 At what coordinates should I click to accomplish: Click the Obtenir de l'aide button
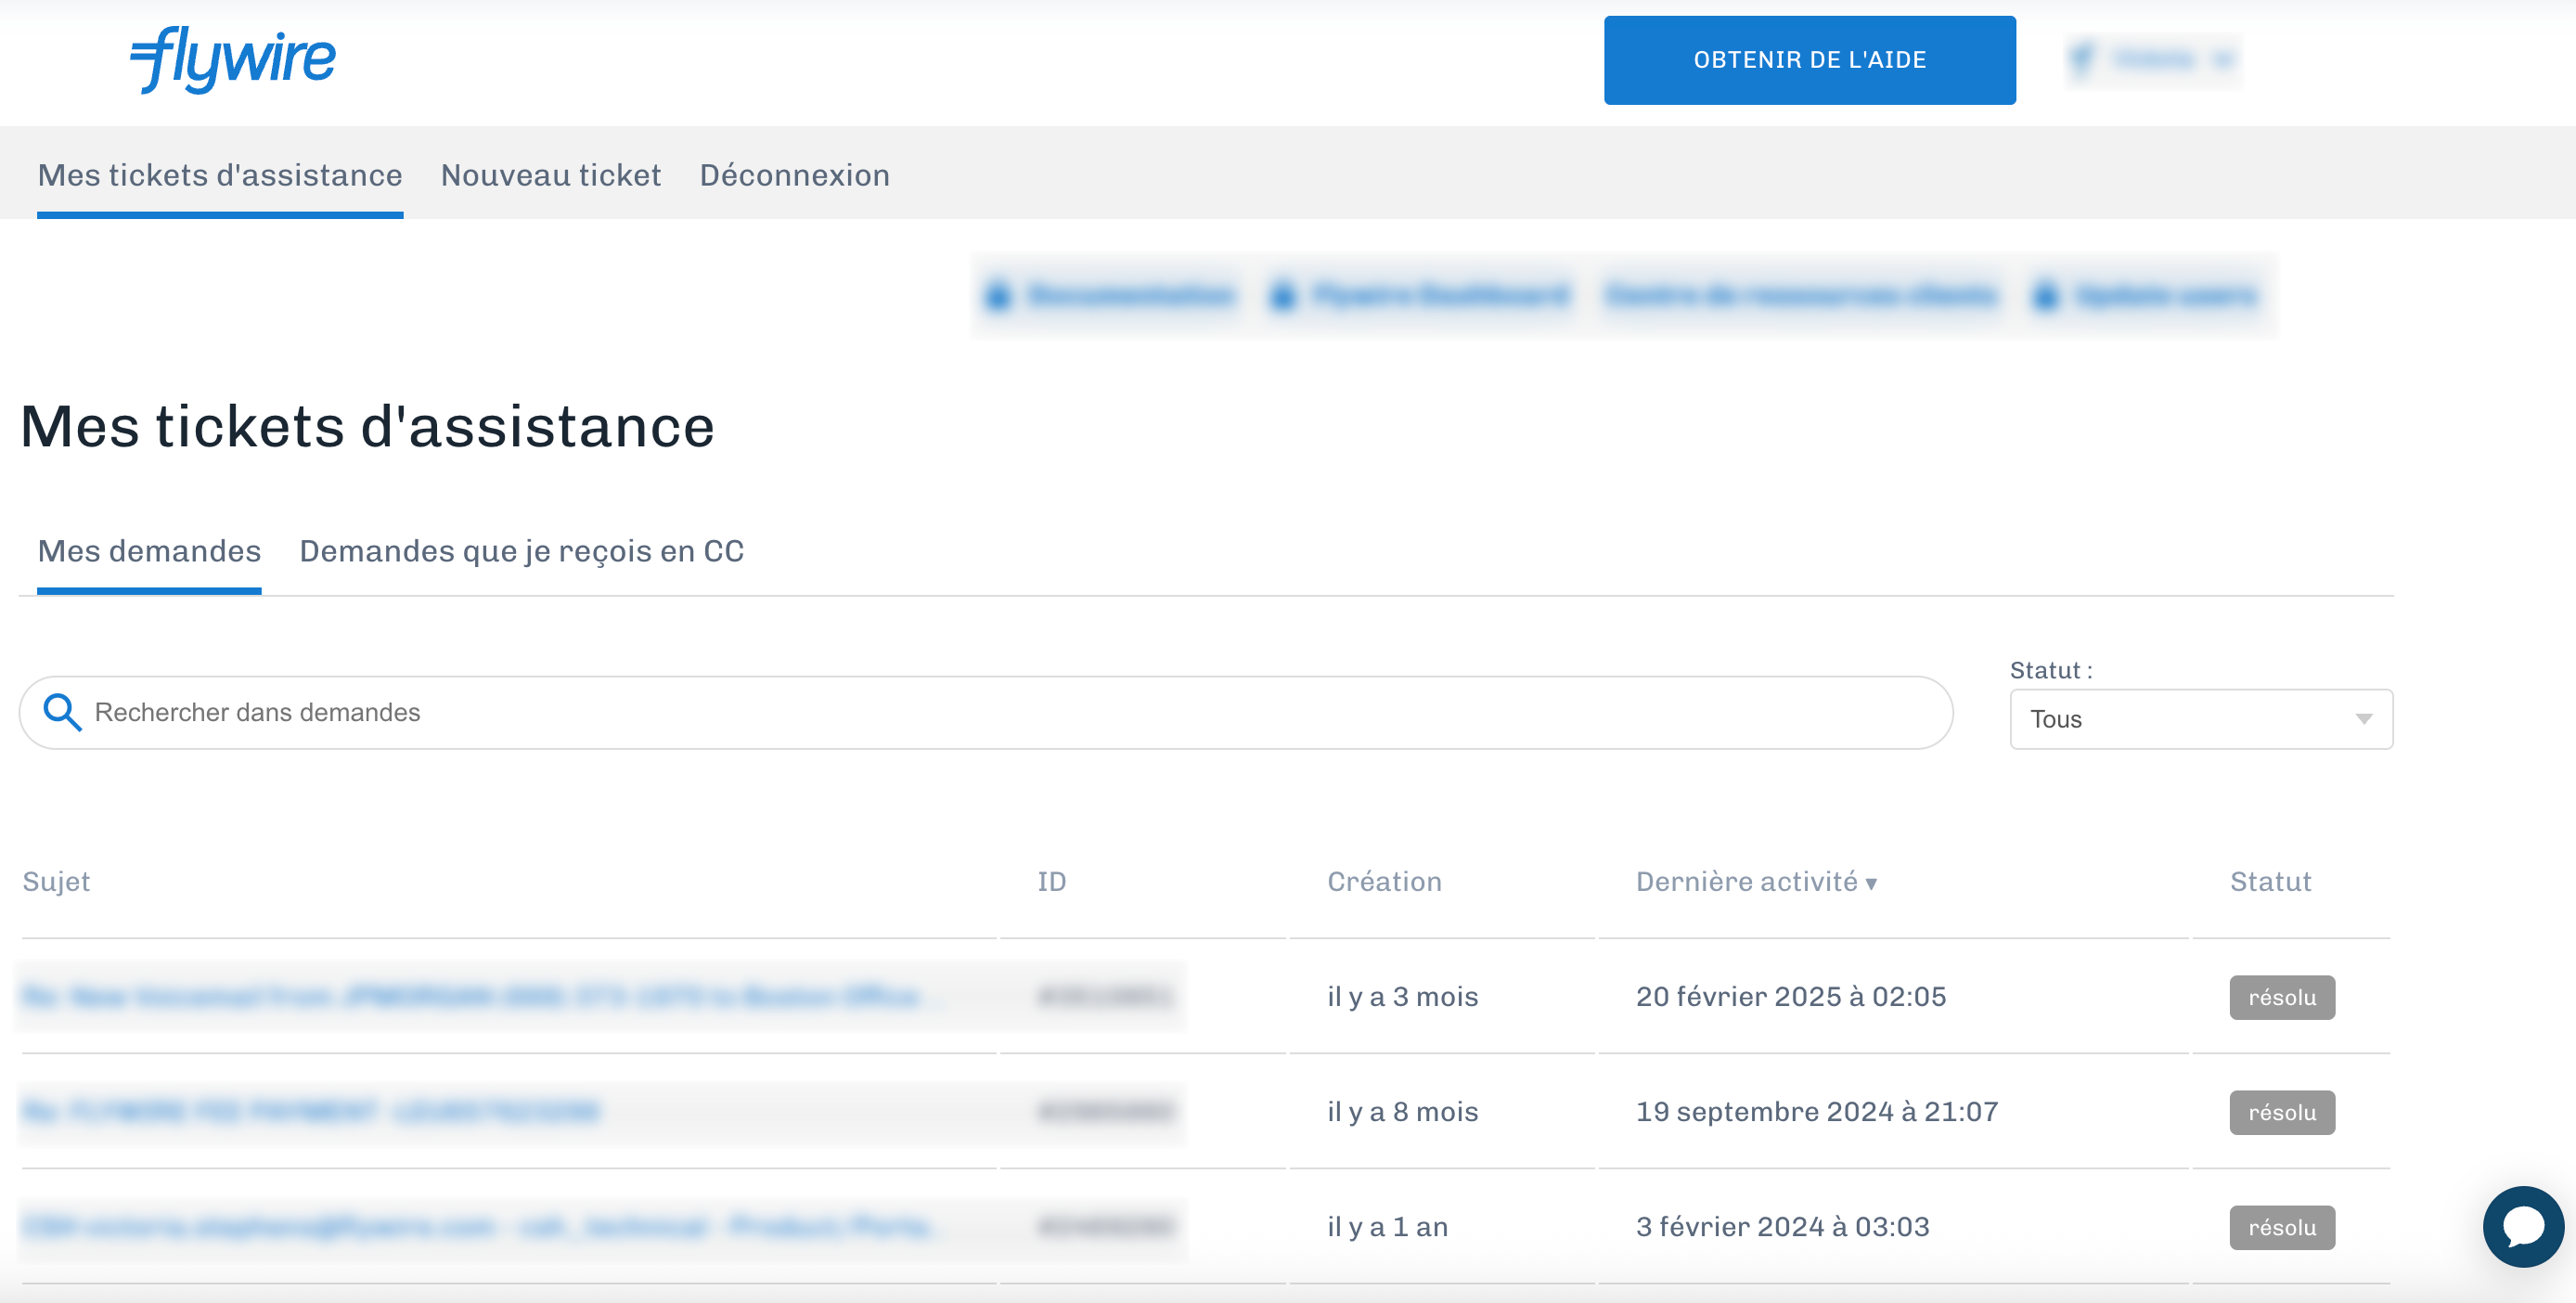click(1809, 60)
